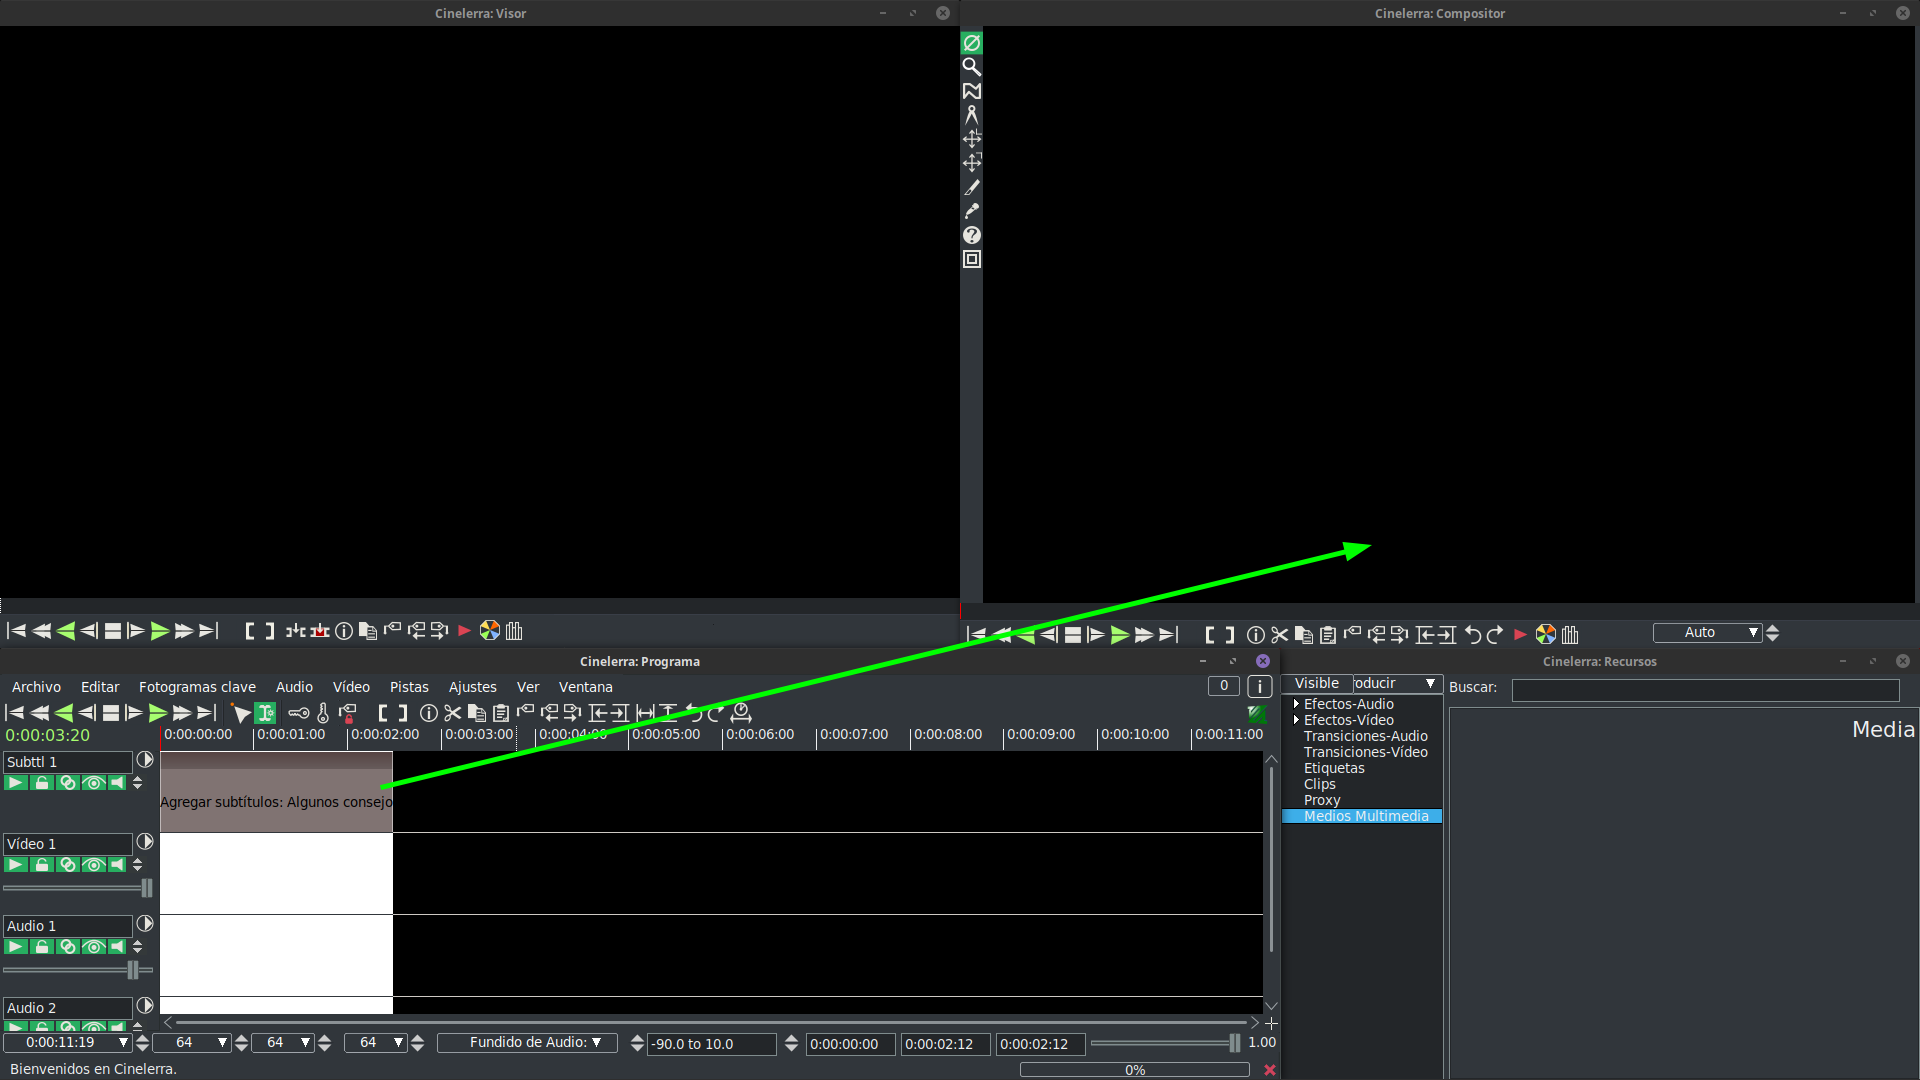Click the cut scissors icon in Programa toolbar
This screenshot has width=1920, height=1080.
pos(453,713)
